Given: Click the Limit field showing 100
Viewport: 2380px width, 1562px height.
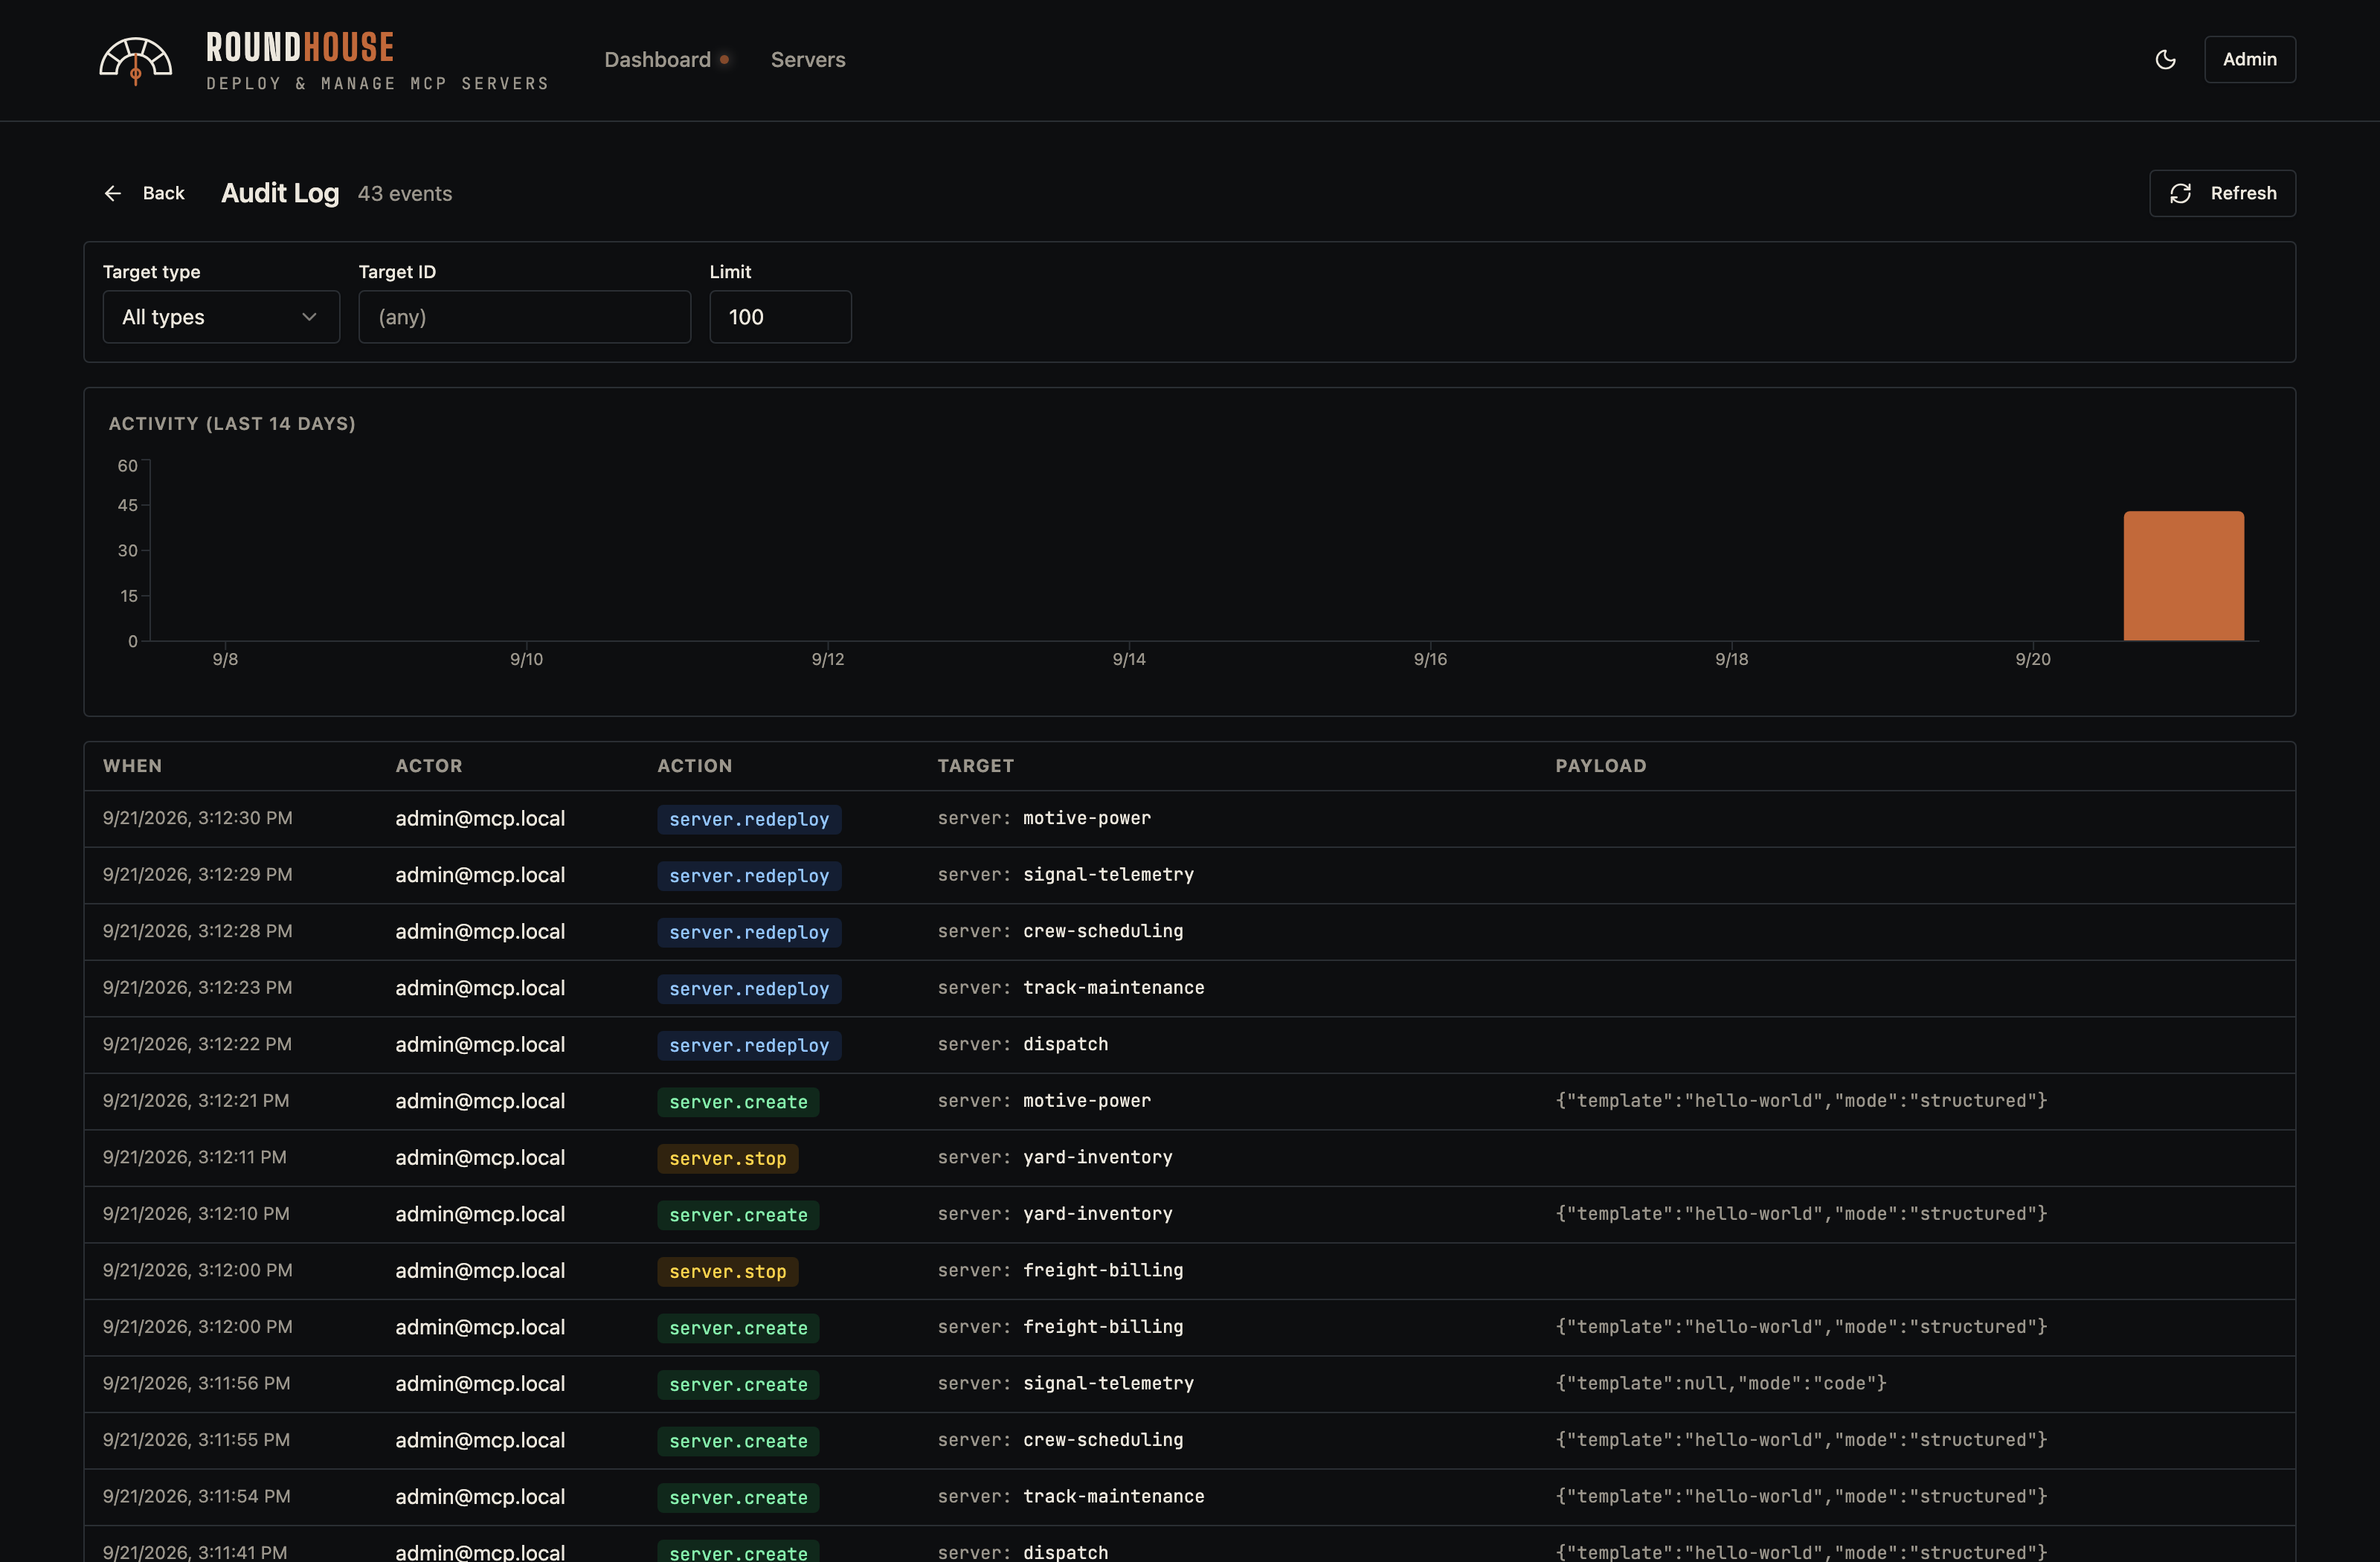Looking at the screenshot, I should tap(780, 317).
